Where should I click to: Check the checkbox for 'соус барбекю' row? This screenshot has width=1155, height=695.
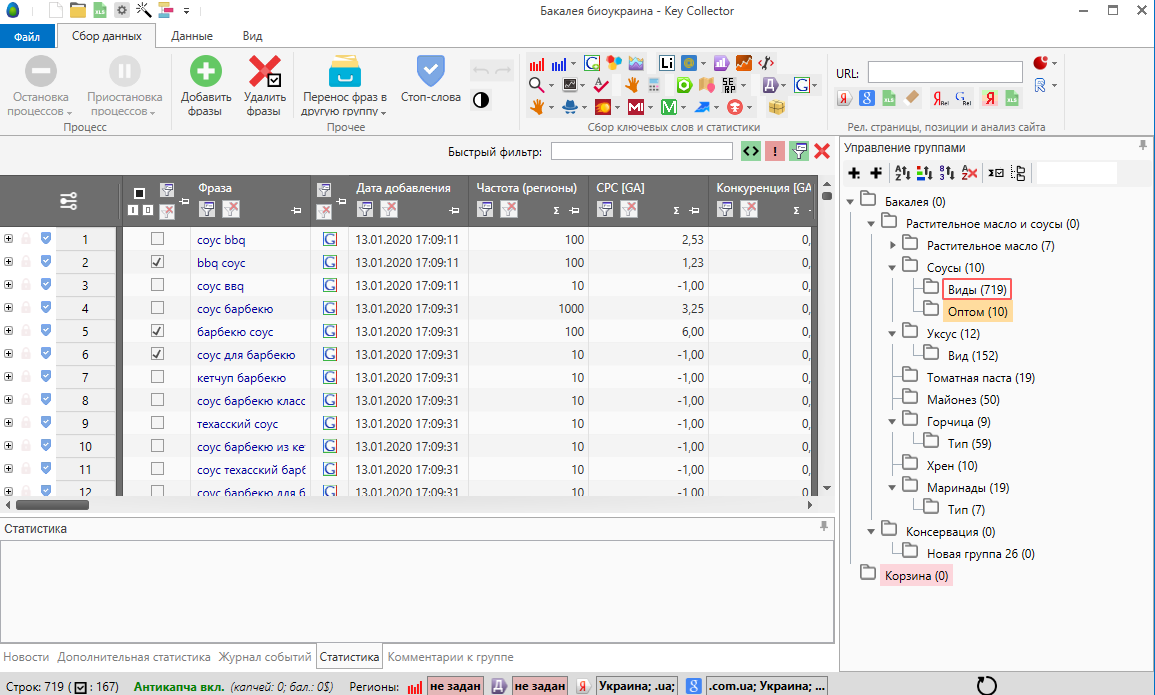click(157, 308)
